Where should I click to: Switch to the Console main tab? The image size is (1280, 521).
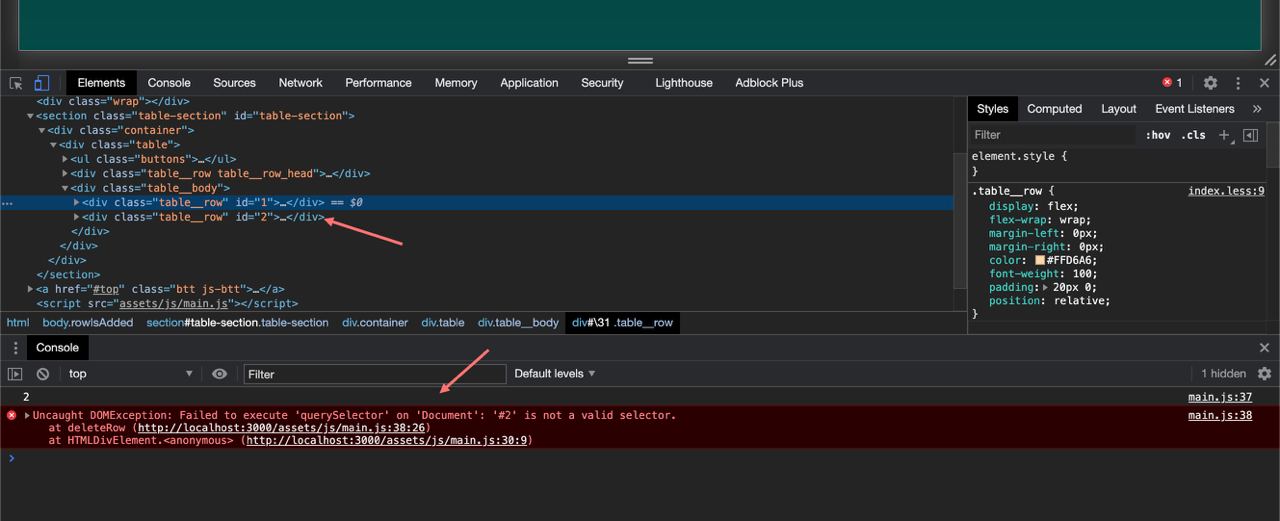coord(169,83)
